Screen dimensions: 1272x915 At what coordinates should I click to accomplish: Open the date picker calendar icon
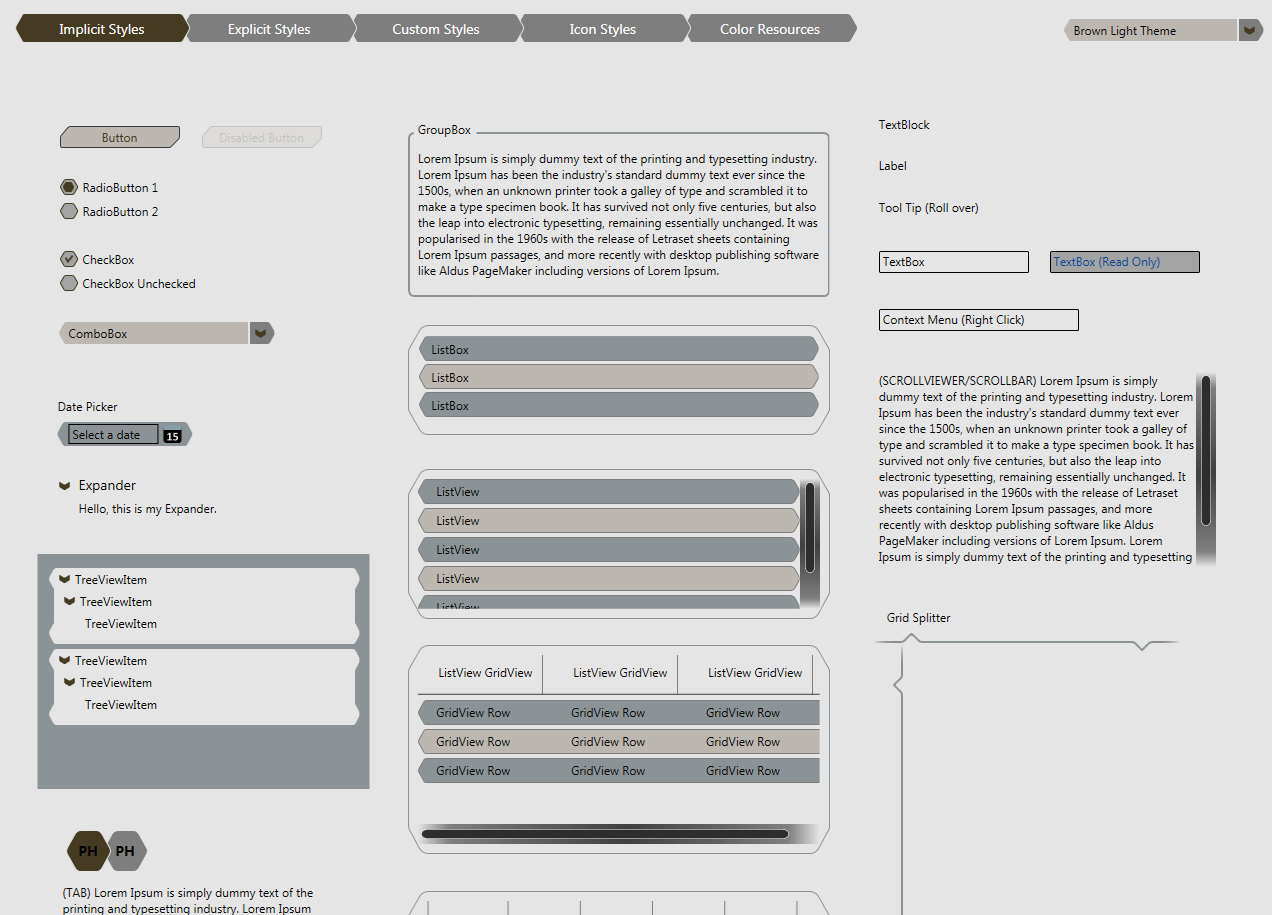tap(172, 436)
